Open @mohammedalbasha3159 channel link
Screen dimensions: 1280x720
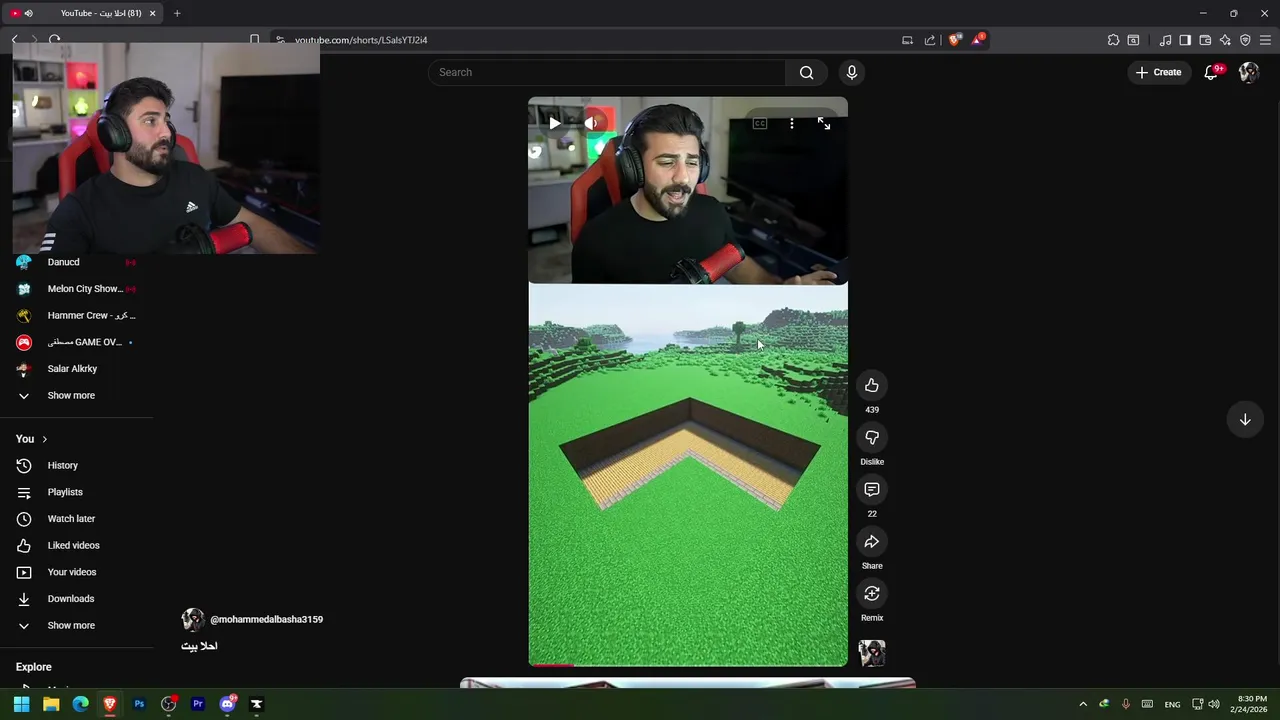(266, 620)
